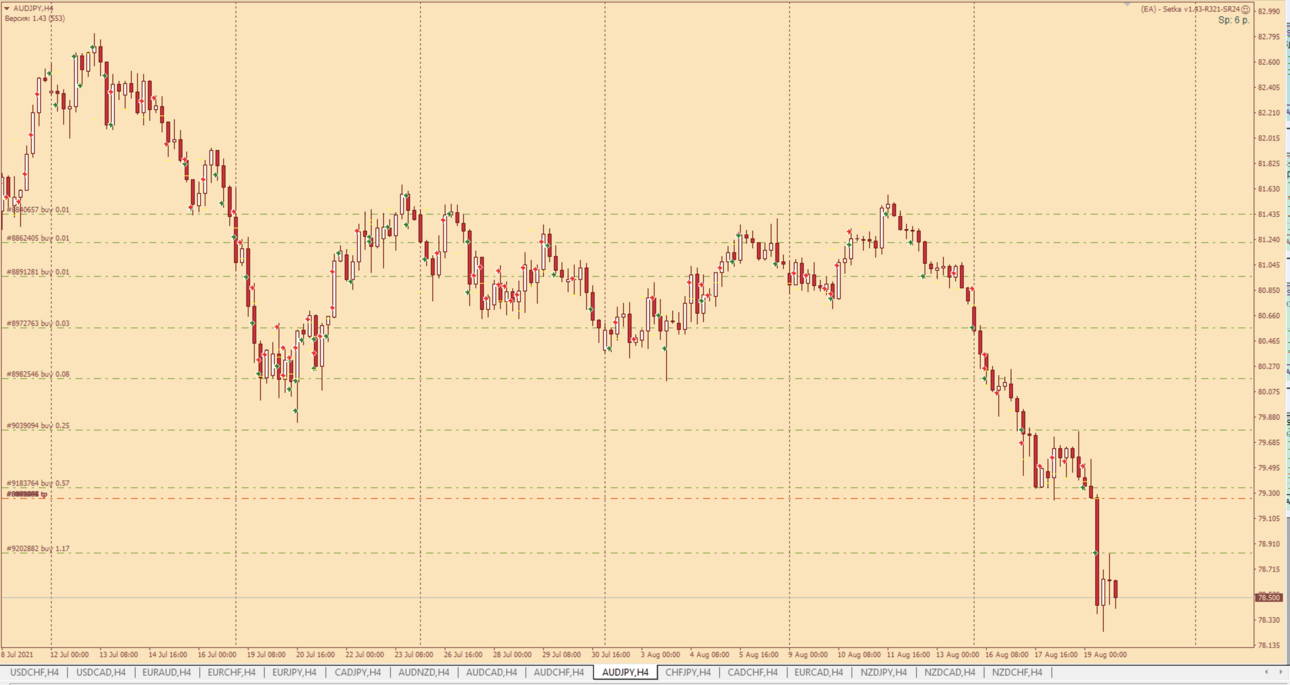Click the active AUDJPY,H4 tab

click(x=626, y=672)
